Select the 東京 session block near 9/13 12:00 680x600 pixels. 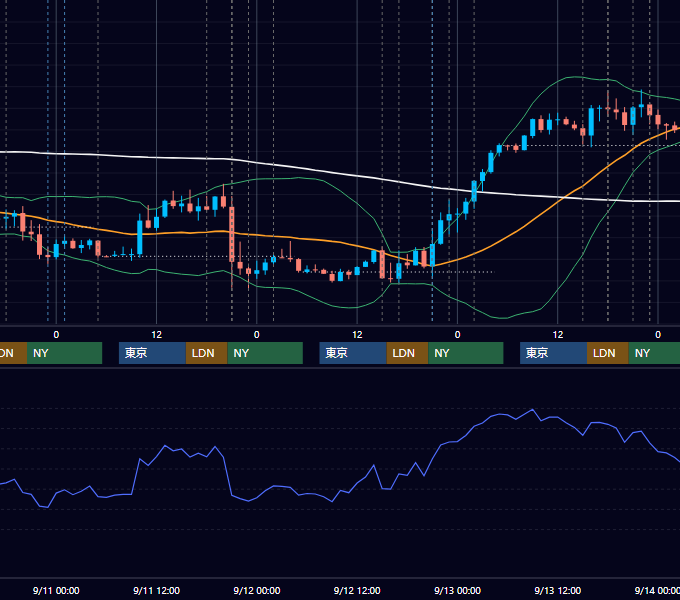pos(553,353)
